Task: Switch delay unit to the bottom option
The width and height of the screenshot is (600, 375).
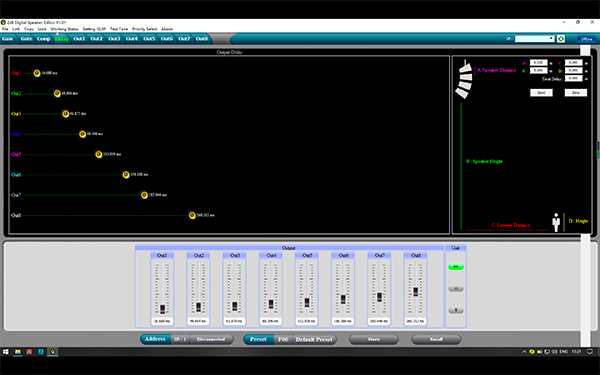Action: 456,310
